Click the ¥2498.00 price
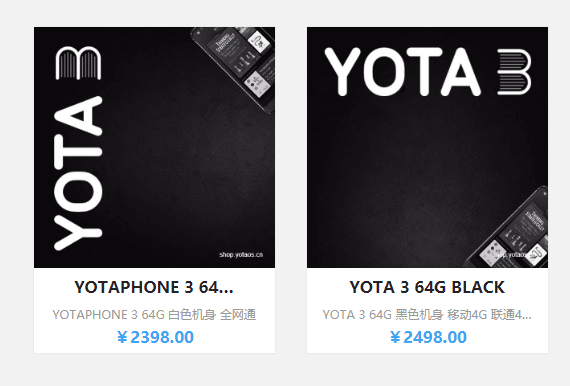The width and height of the screenshot is (570, 386). pyautogui.click(x=428, y=337)
